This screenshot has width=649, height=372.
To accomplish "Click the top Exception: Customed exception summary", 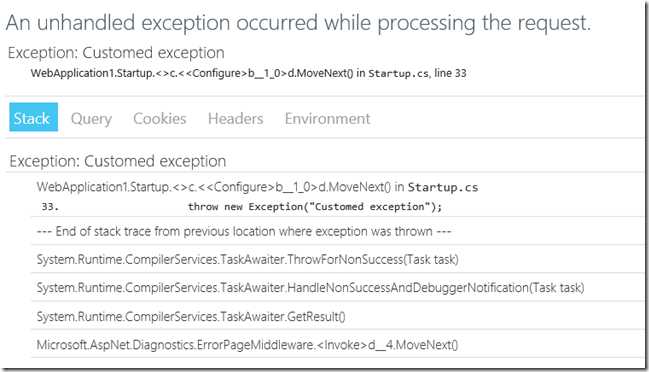I will coord(116,53).
